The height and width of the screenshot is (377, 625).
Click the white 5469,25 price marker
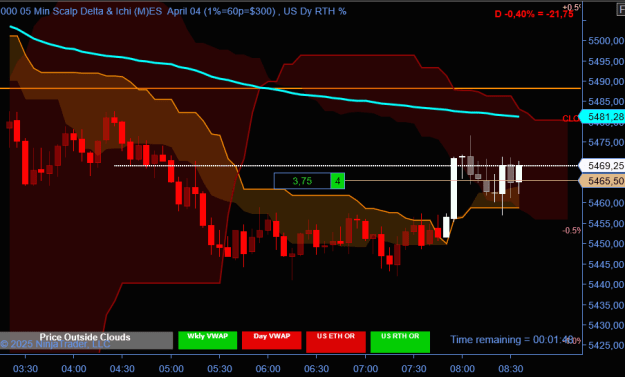(602, 165)
